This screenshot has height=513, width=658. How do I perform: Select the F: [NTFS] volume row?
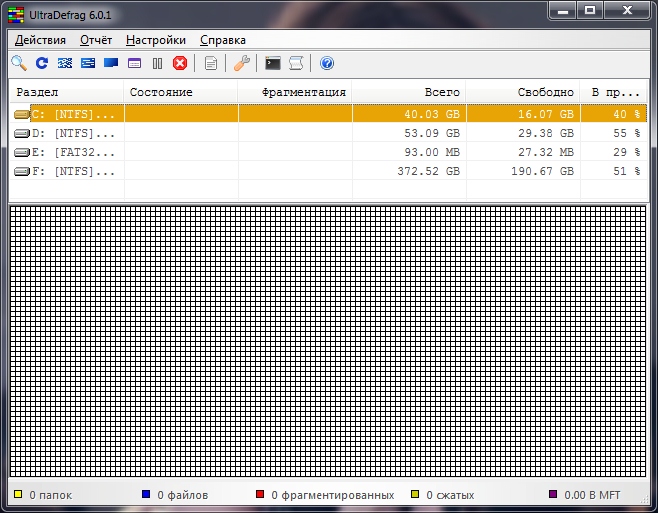[x=329, y=171]
